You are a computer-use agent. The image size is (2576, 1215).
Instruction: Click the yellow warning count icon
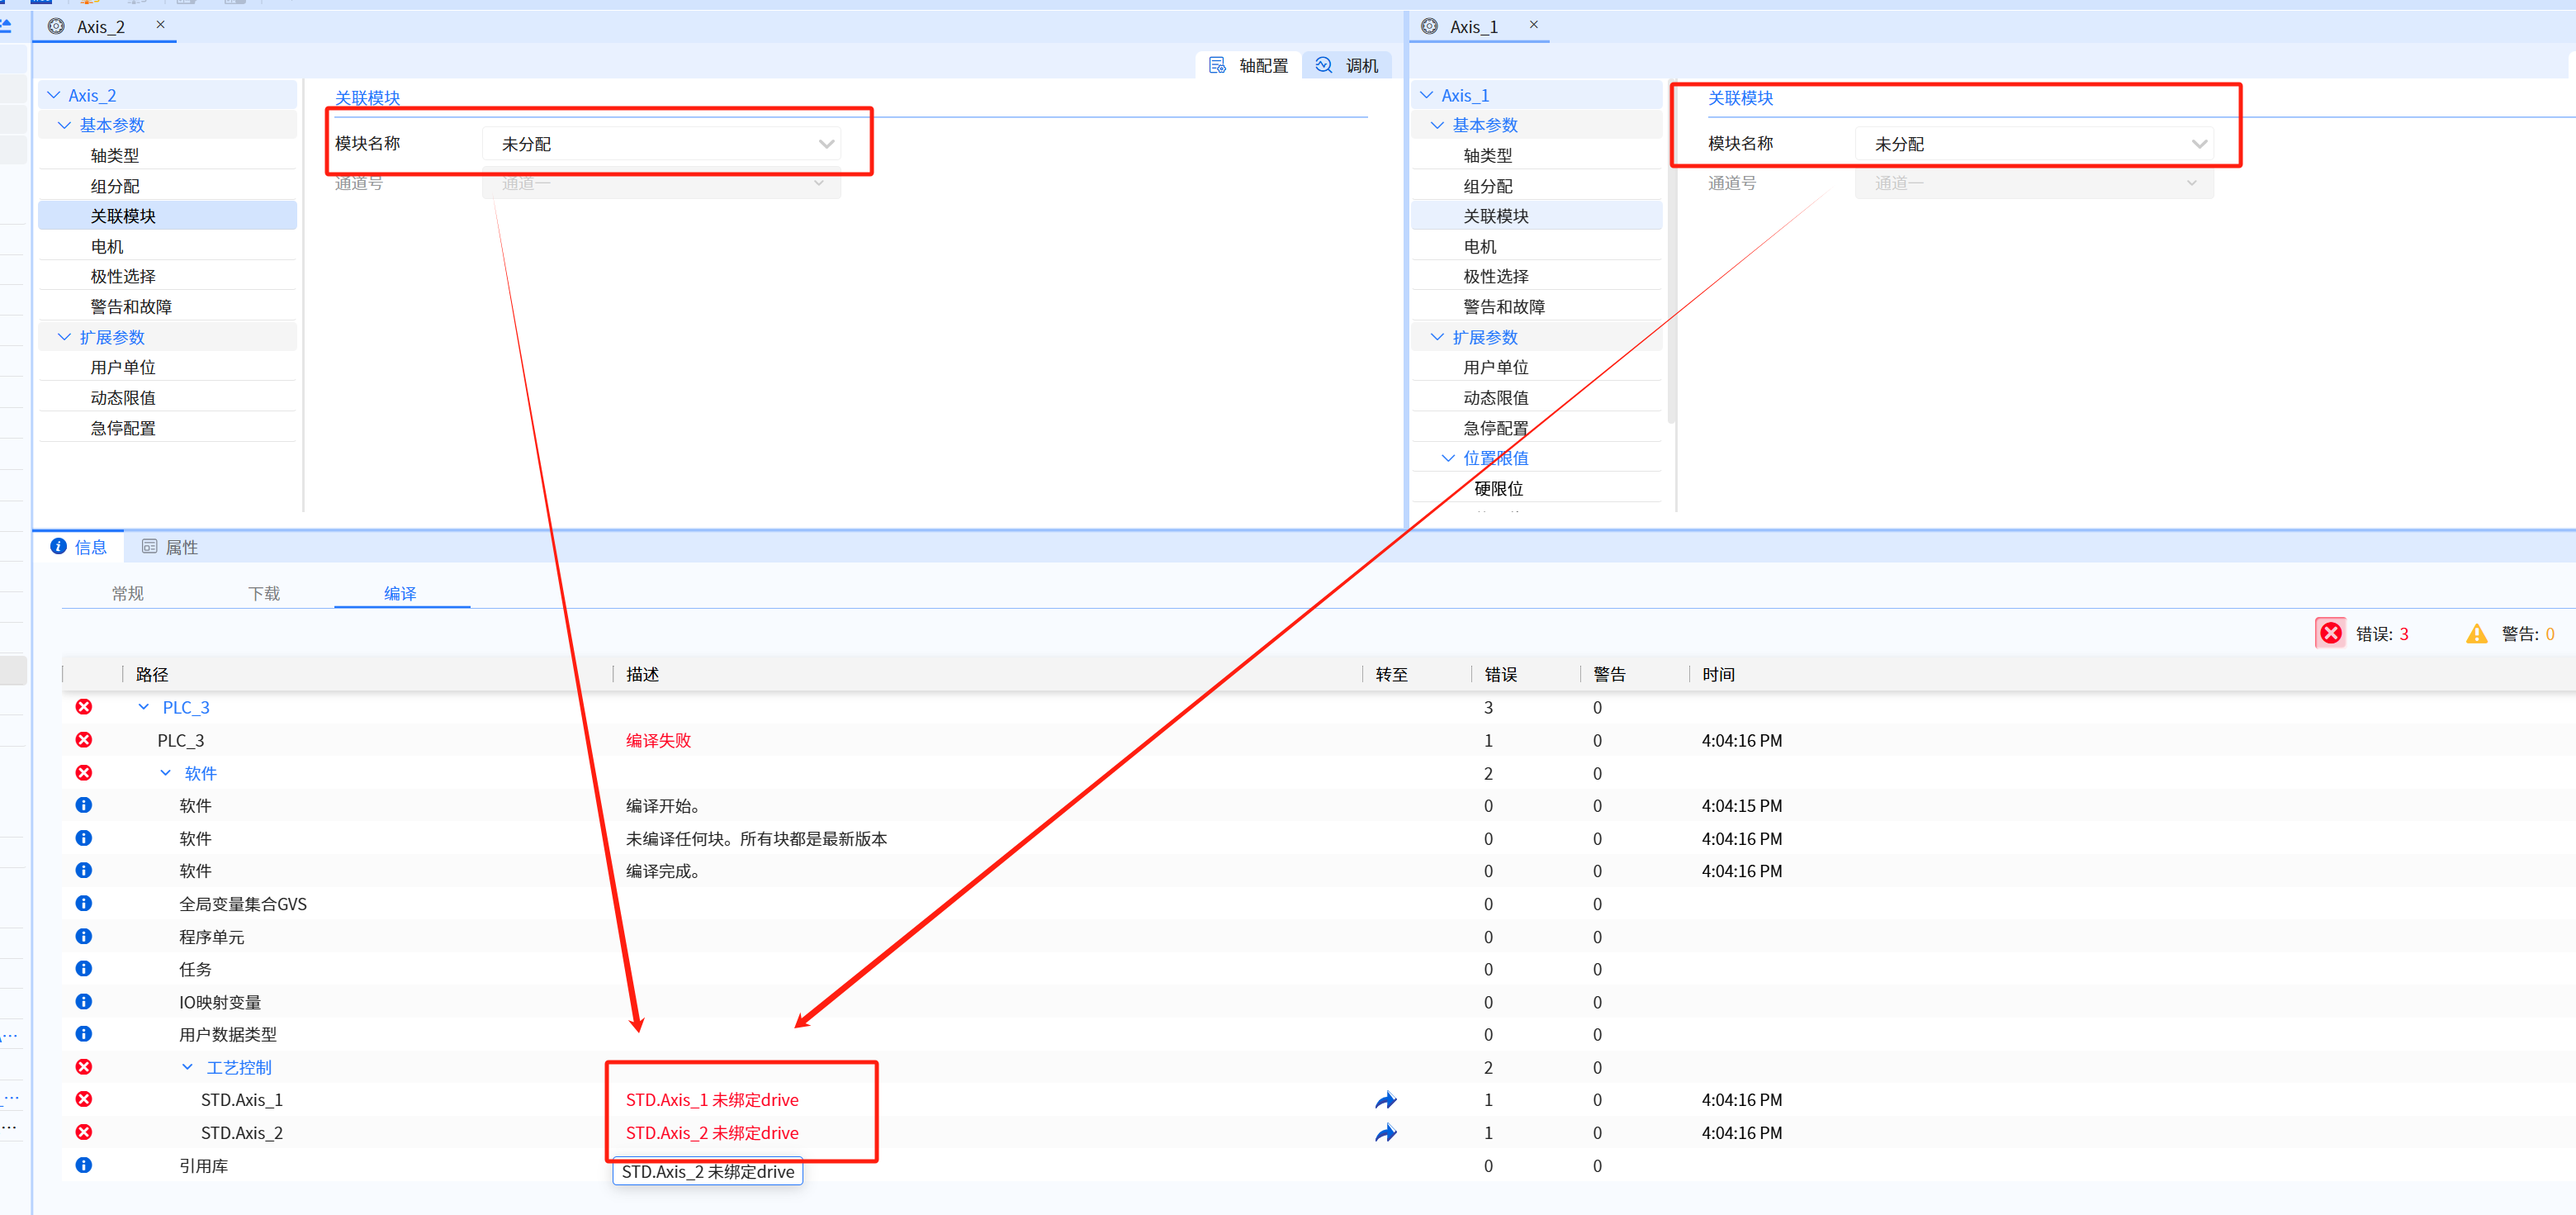2476,634
